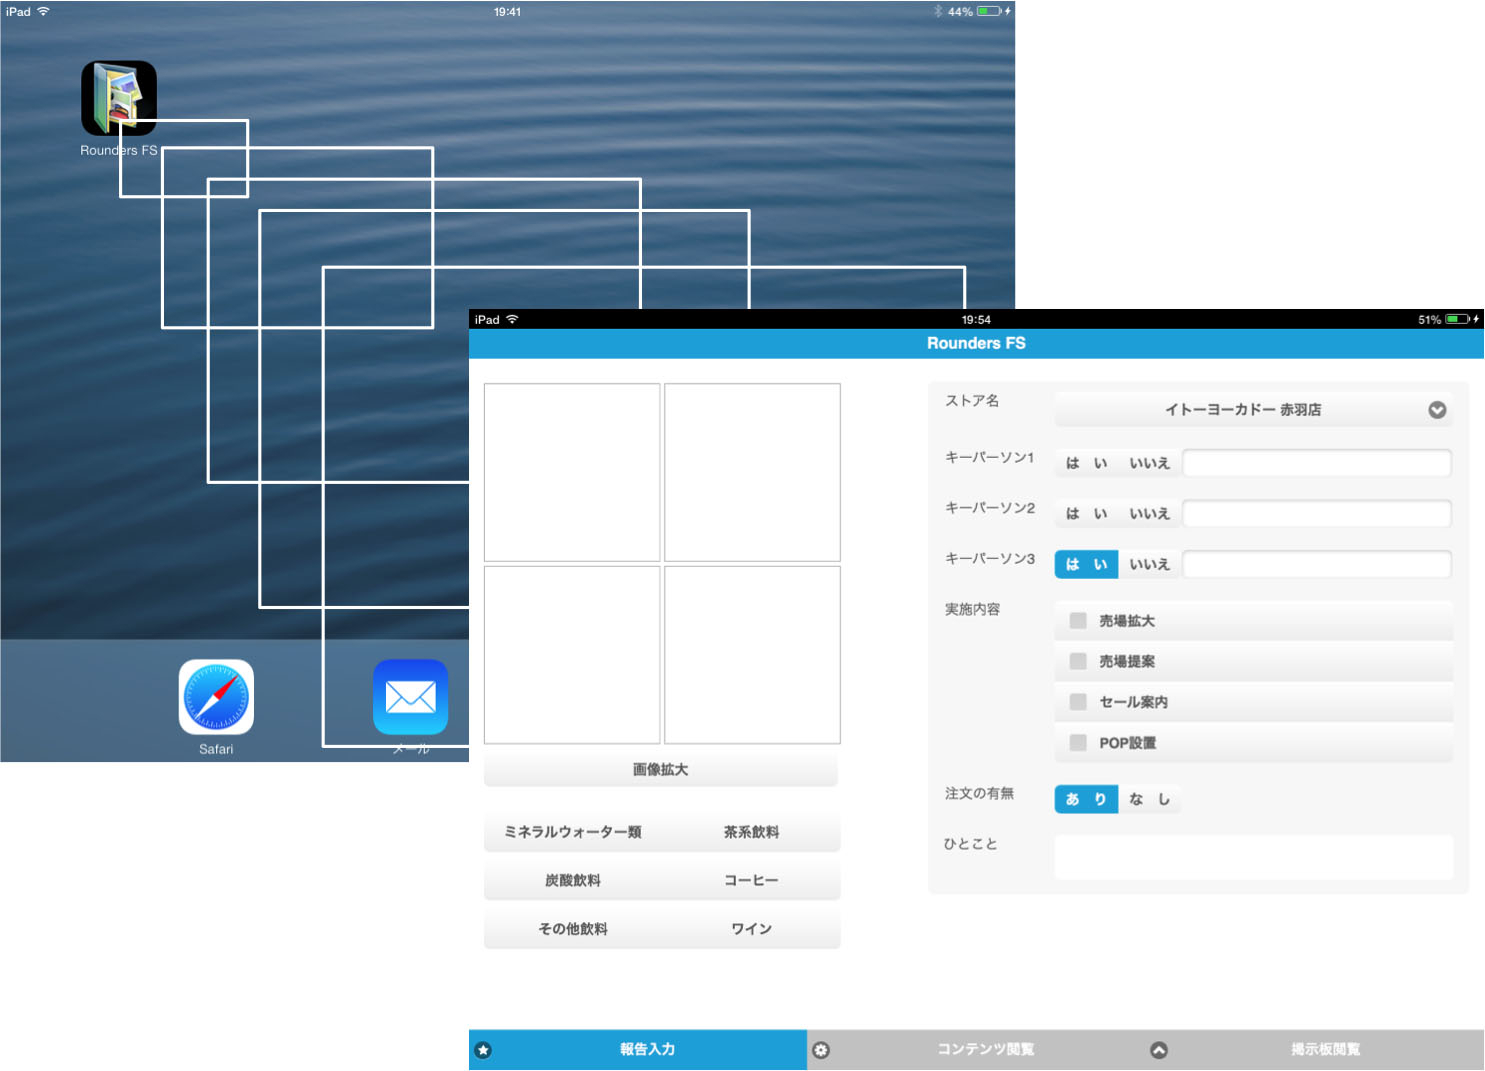
Task: Check the 売場拡大 checkbox
Action: [1078, 621]
